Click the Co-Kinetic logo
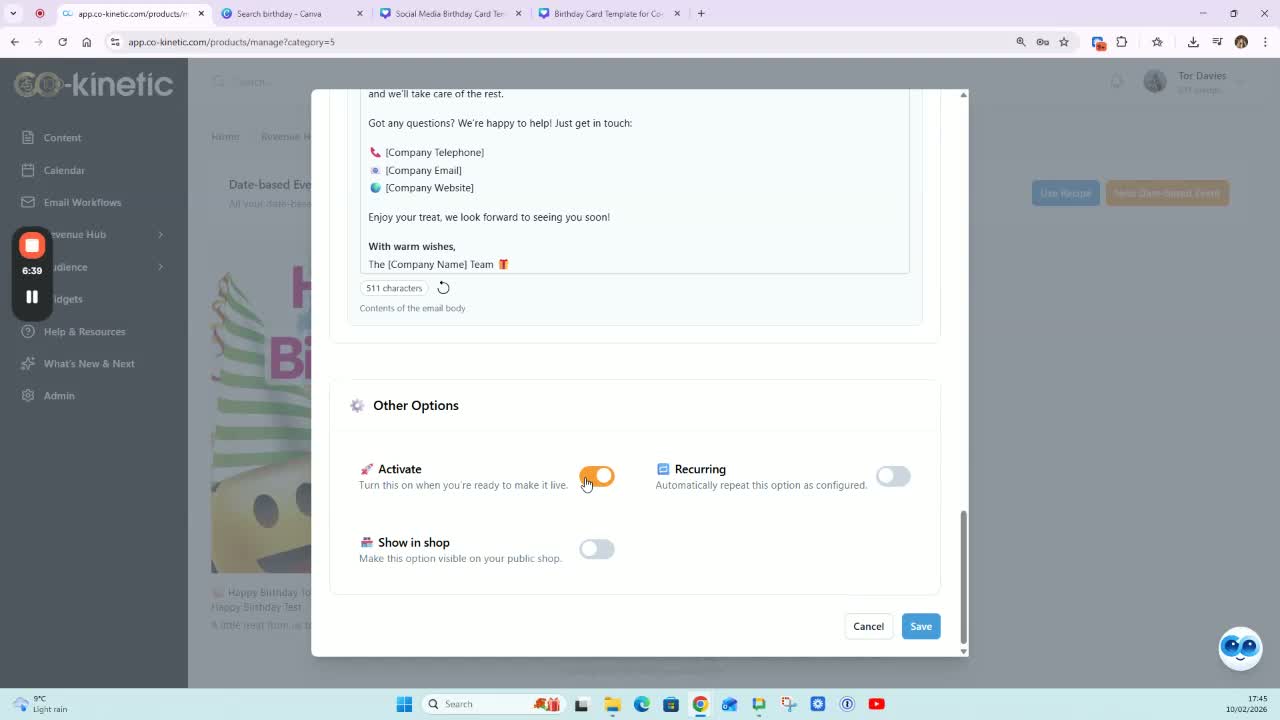 click(94, 84)
